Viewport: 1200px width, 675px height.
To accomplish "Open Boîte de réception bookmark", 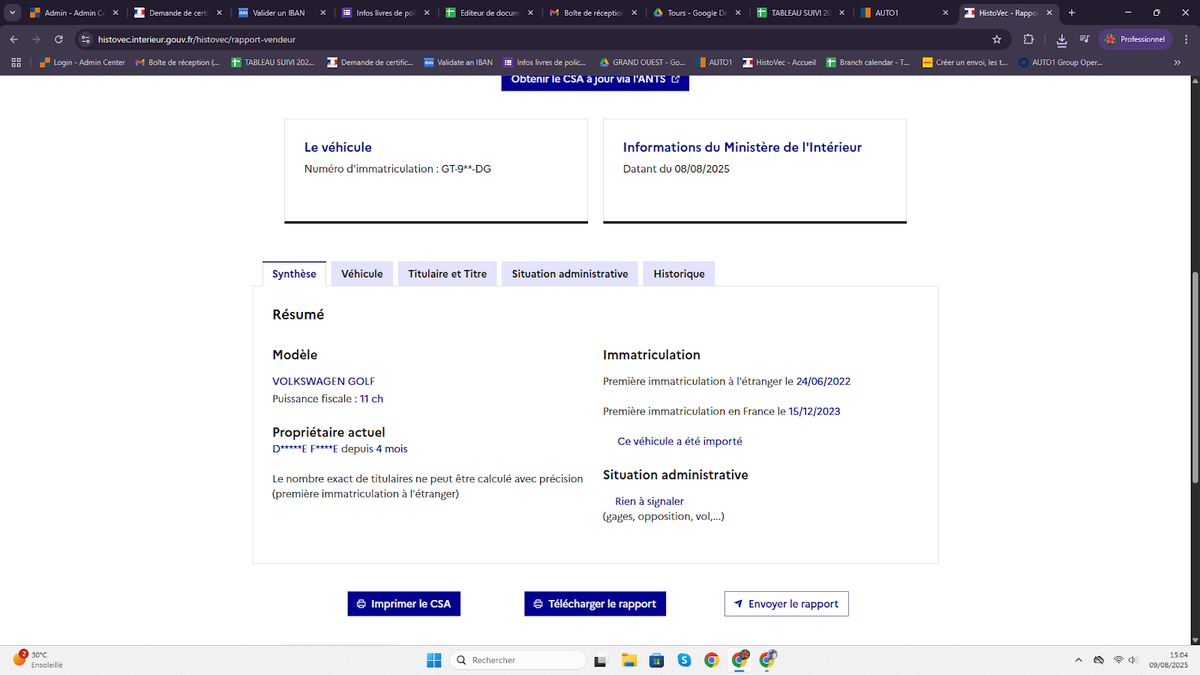I will pyautogui.click(x=177, y=62).
